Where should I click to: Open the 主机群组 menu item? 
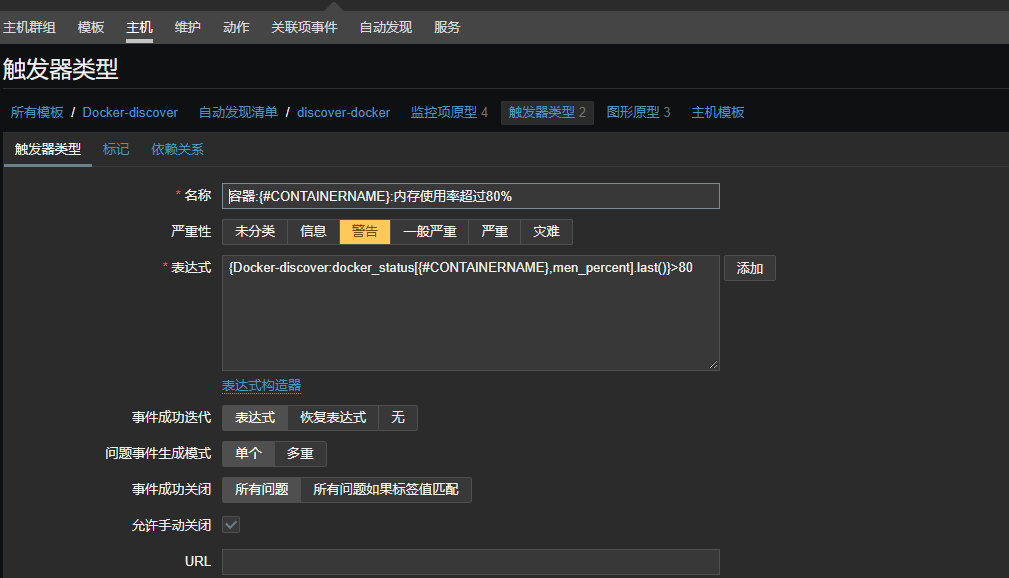30,27
